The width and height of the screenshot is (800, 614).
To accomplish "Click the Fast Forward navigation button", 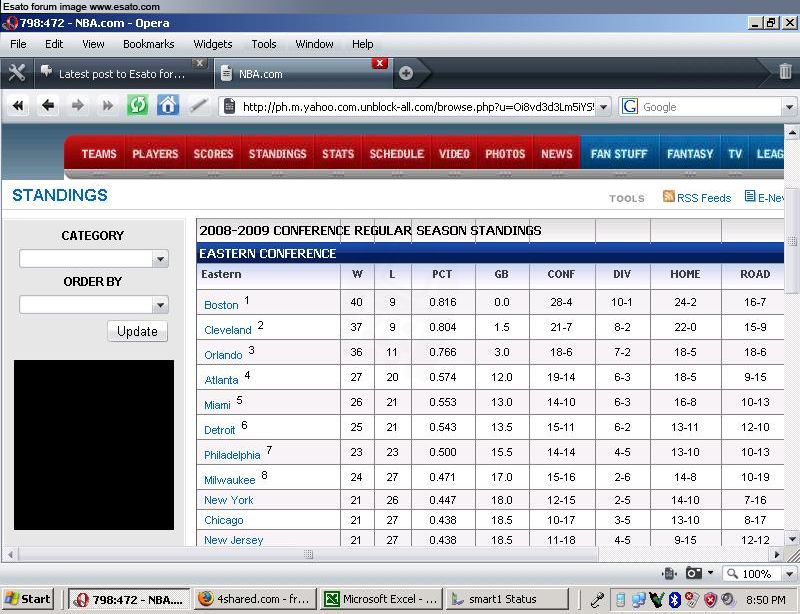I will [x=108, y=106].
